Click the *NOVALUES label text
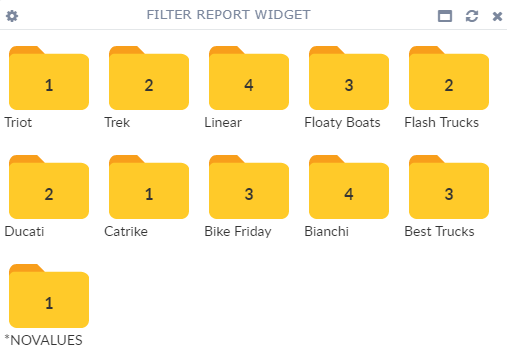This screenshot has width=507, height=361. coord(43,340)
